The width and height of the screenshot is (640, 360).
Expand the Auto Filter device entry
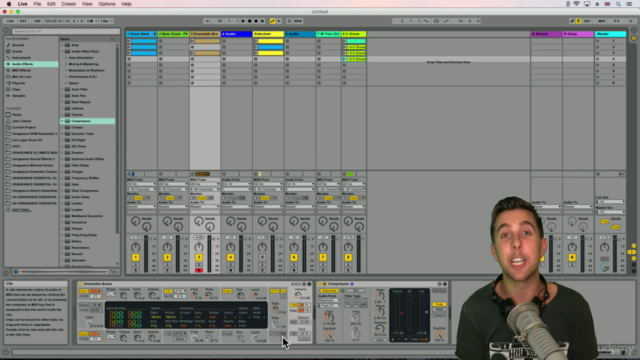pyautogui.click(x=62, y=89)
